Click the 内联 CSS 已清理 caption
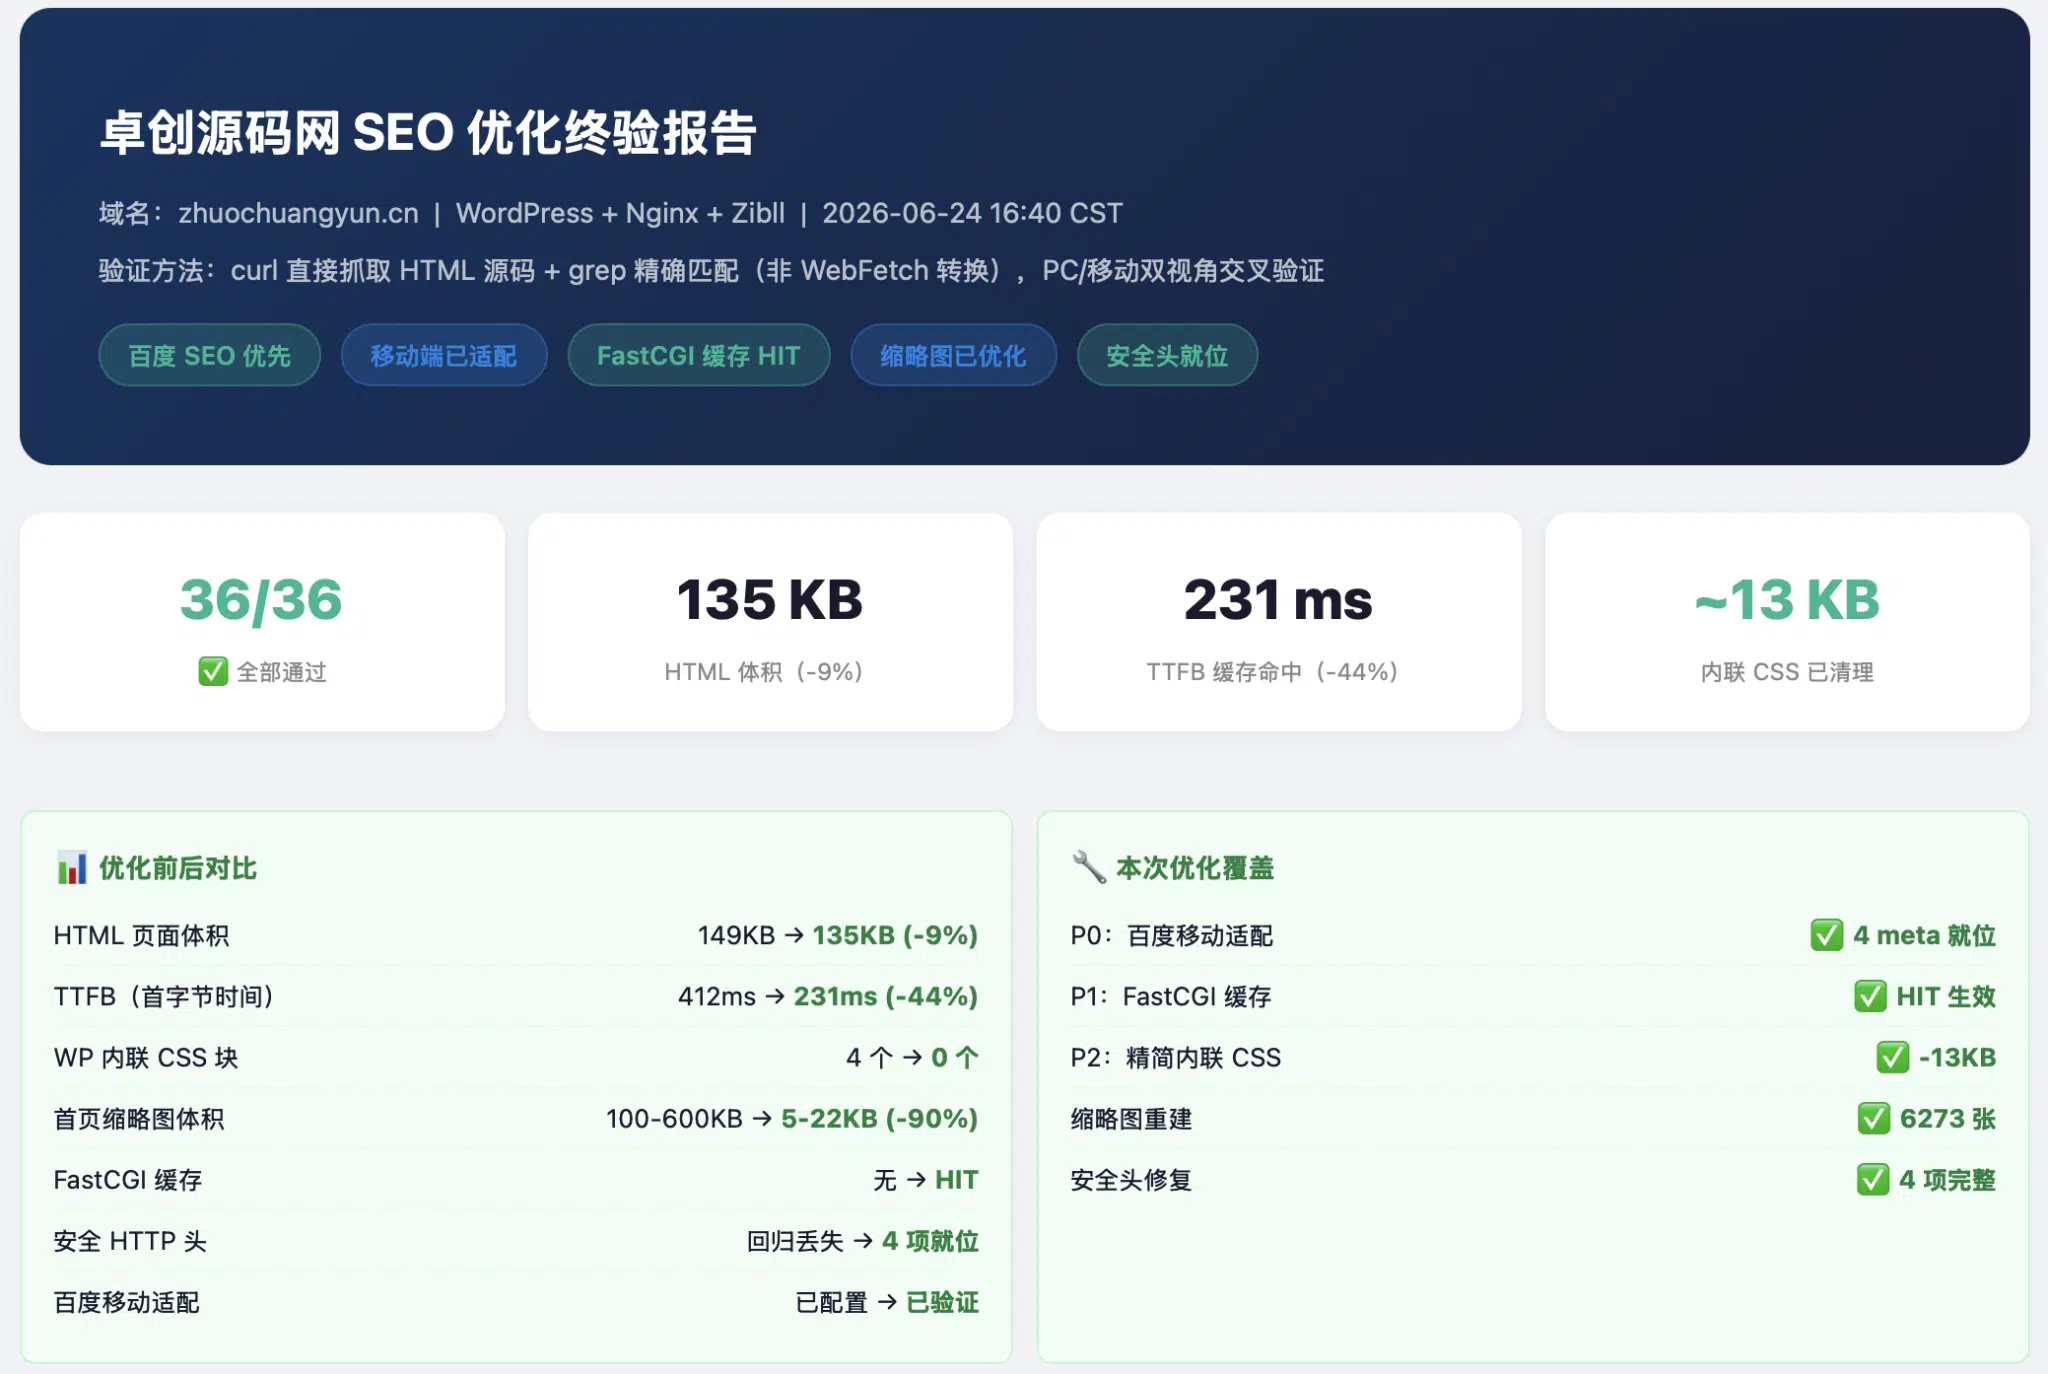Viewport: 2048px width, 1374px height. coord(1787,671)
